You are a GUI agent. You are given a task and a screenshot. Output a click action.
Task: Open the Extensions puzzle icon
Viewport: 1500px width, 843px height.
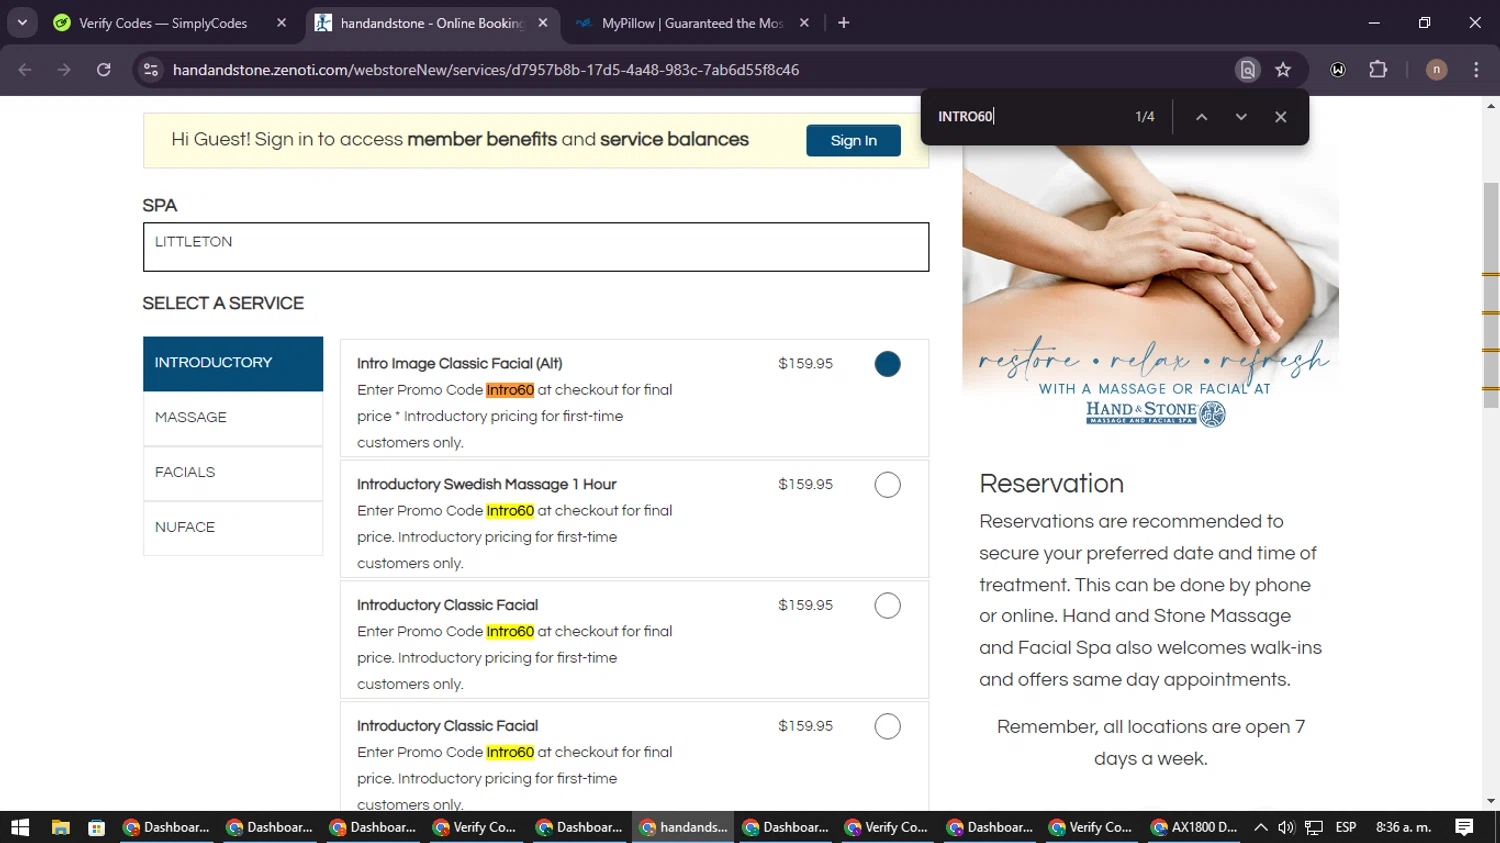1378,70
